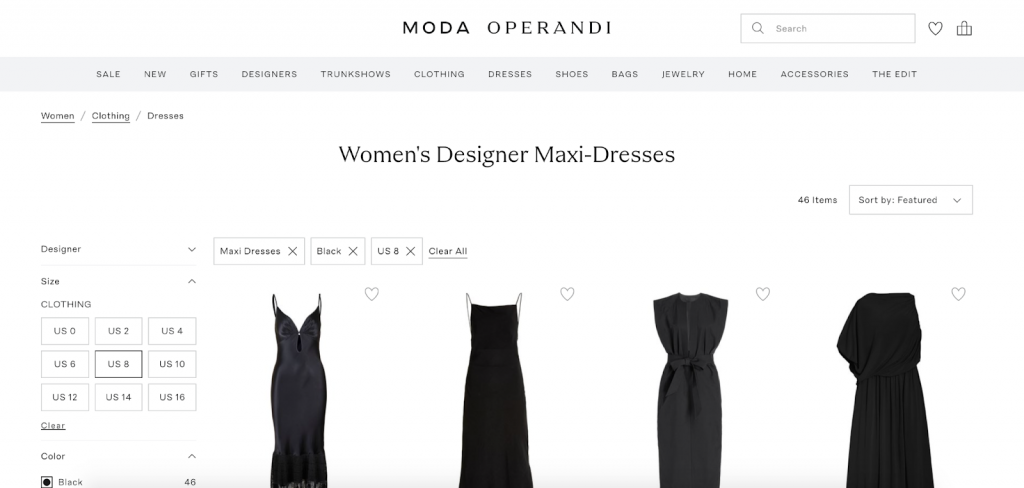This screenshot has width=1024, height=488.
Task: Click the search magnifier icon
Action: [x=758, y=28]
